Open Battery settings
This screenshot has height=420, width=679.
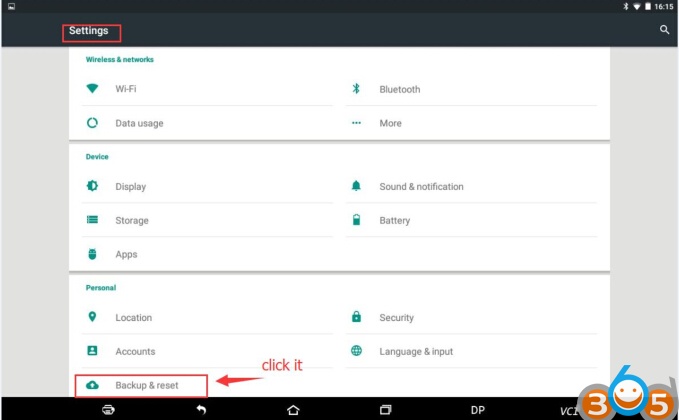pyautogui.click(x=471, y=220)
